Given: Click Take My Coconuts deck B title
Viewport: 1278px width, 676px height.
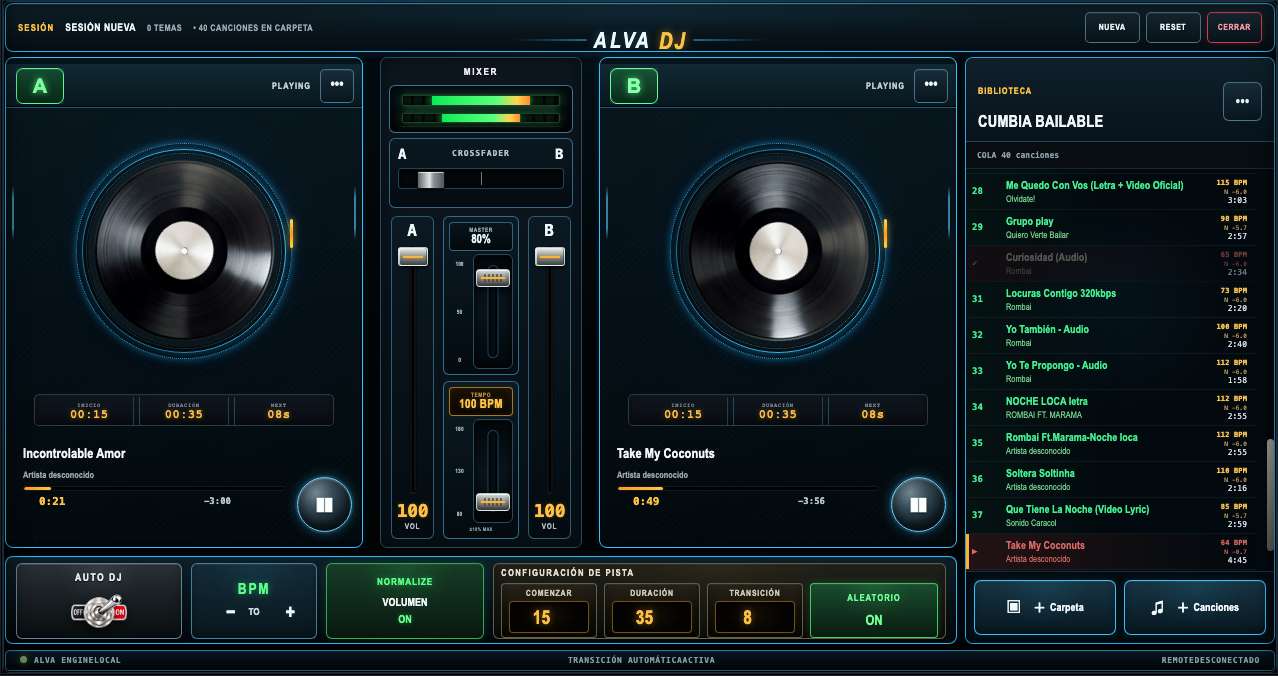Looking at the screenshot, I should tap(666, 453).
